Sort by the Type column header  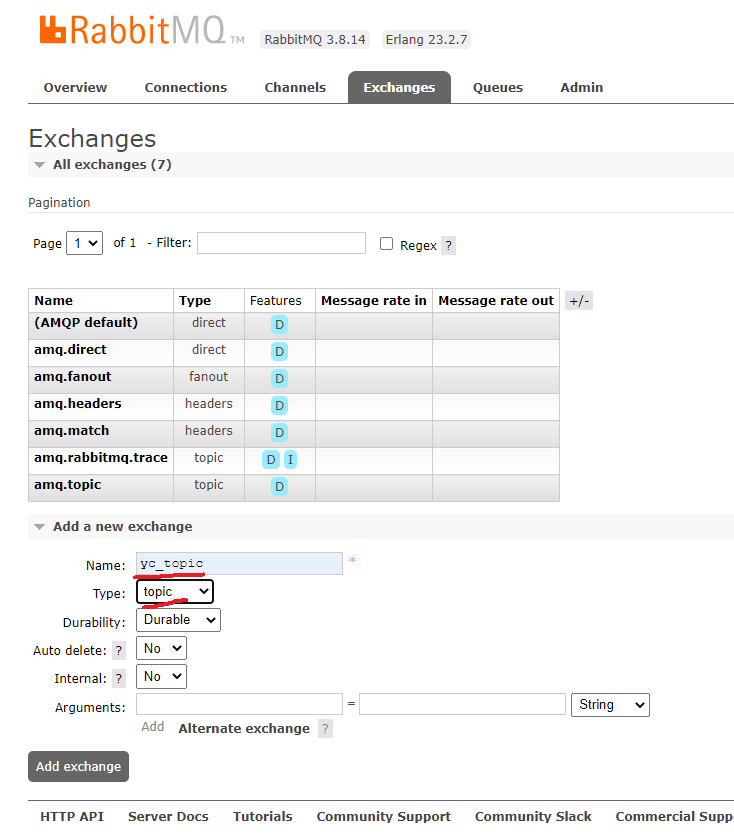tap(195, 301)
